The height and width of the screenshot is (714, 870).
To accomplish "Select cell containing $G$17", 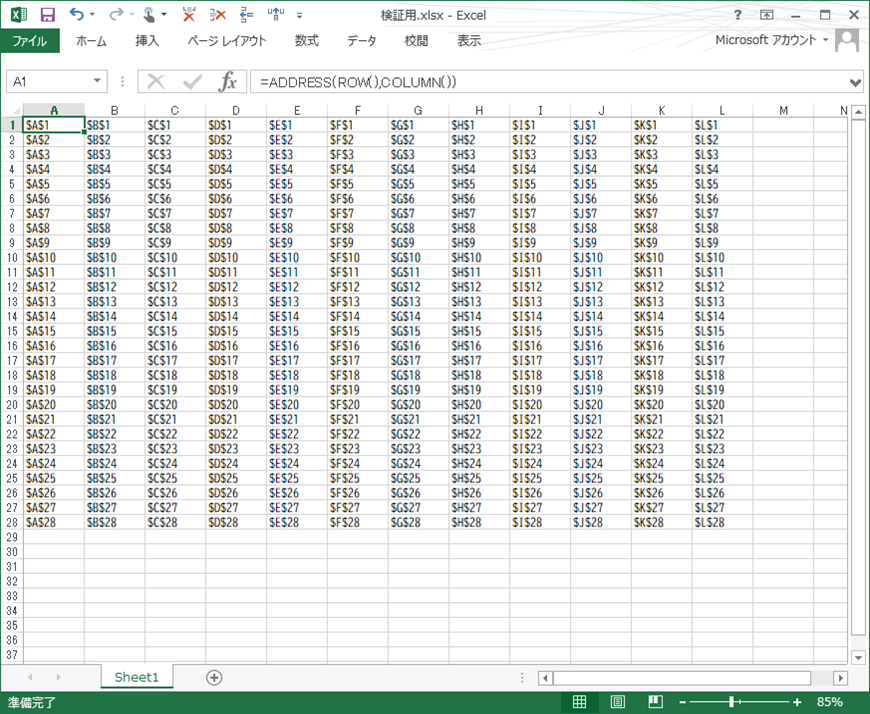I will pyautogui.click(x=418, y=361).
